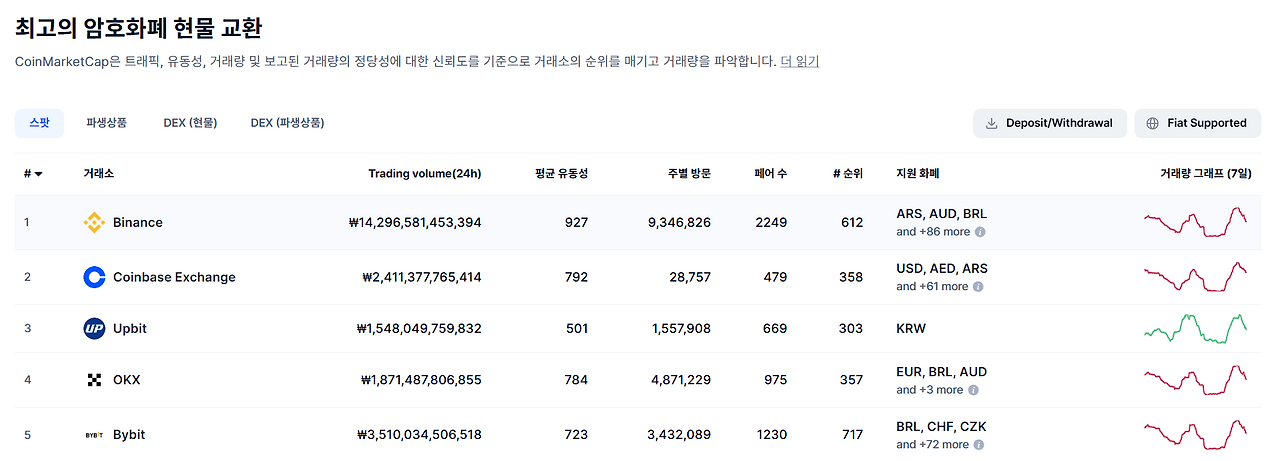
Task: Click the Upbit logo icon
Action: pyautogui.click(x=94, y=328)
